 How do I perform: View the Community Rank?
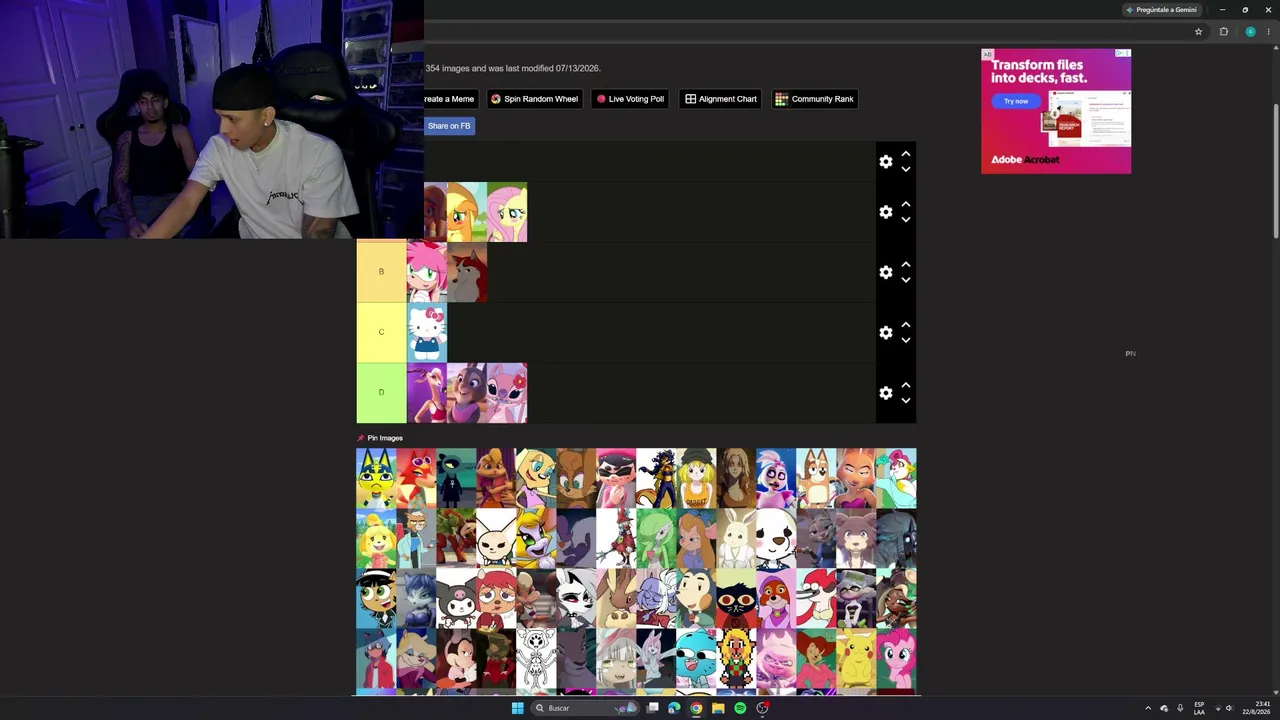click(x=814, y=99)
